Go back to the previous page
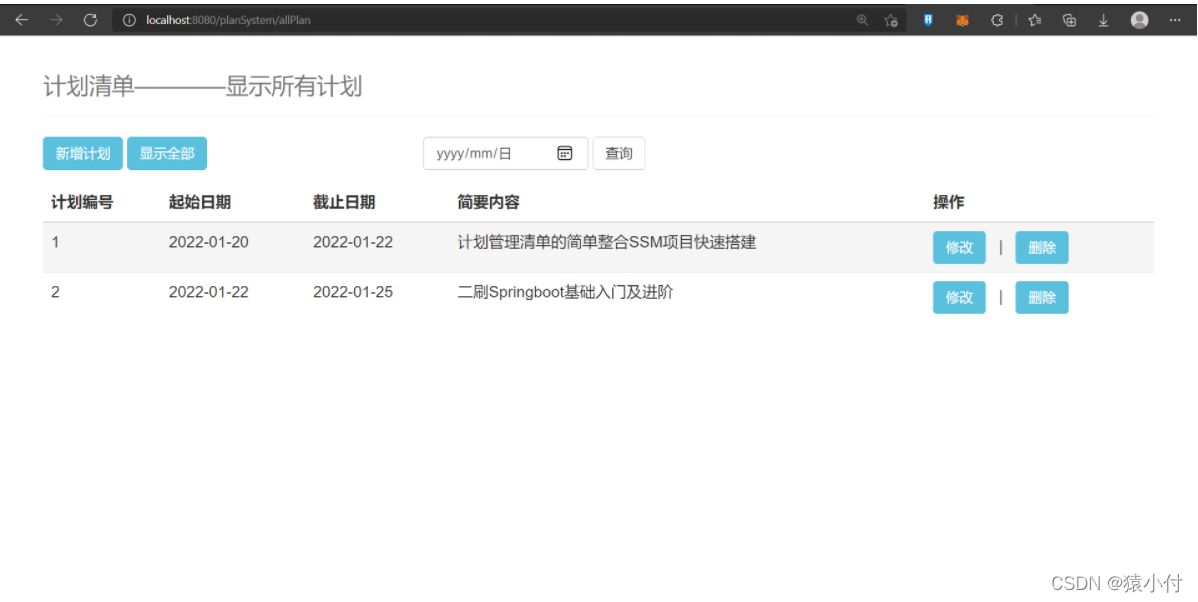 [21, 21]
